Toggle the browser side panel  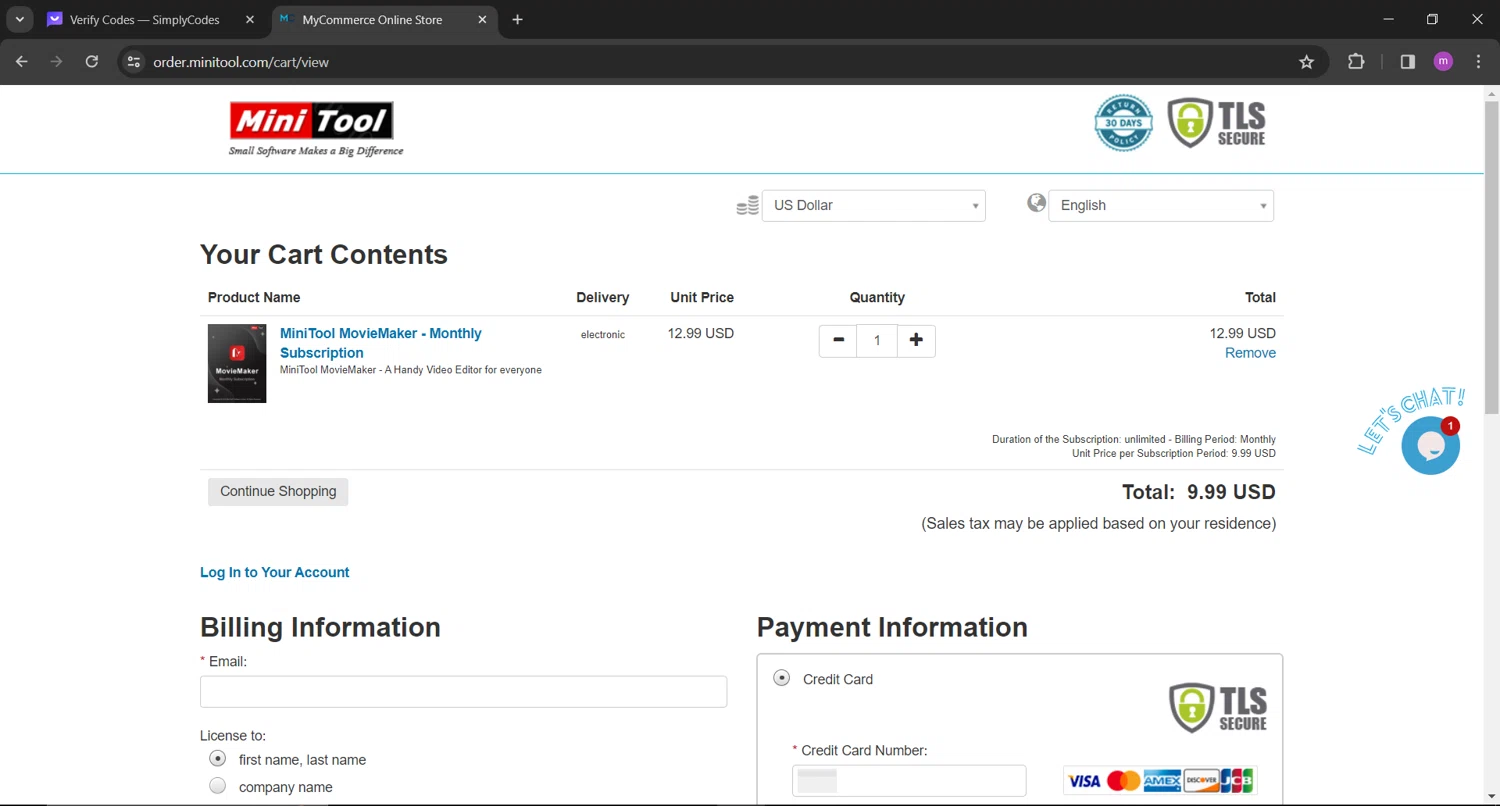[1408, 62]
